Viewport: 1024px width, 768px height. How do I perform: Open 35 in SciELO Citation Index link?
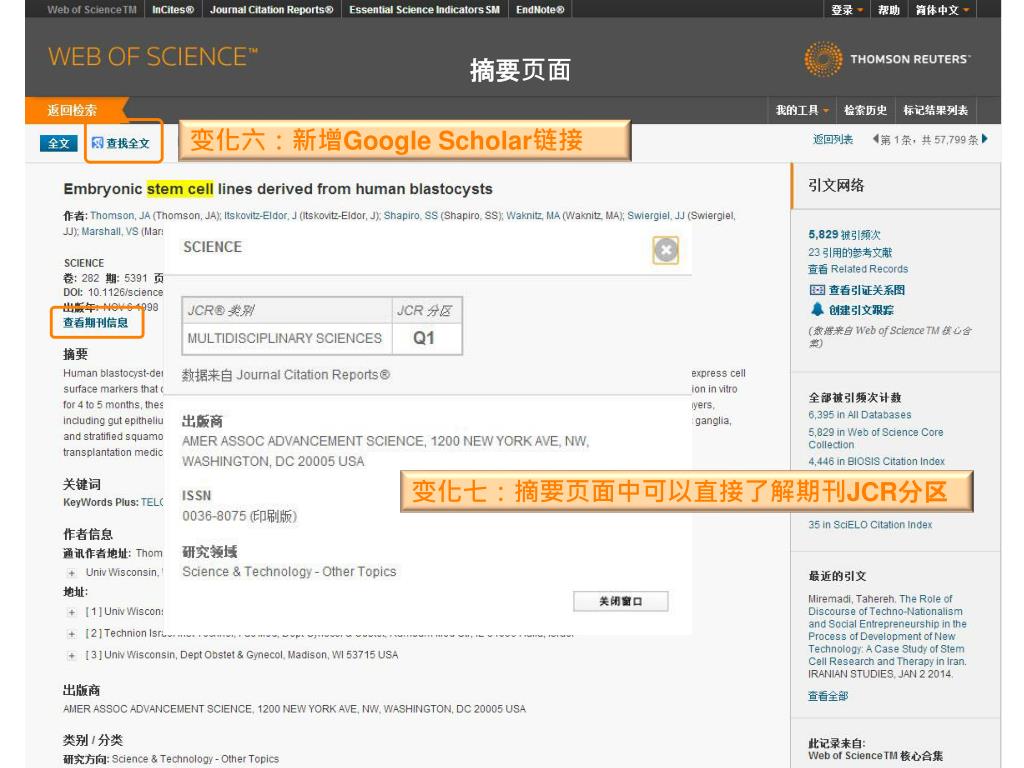coord(870,524)
